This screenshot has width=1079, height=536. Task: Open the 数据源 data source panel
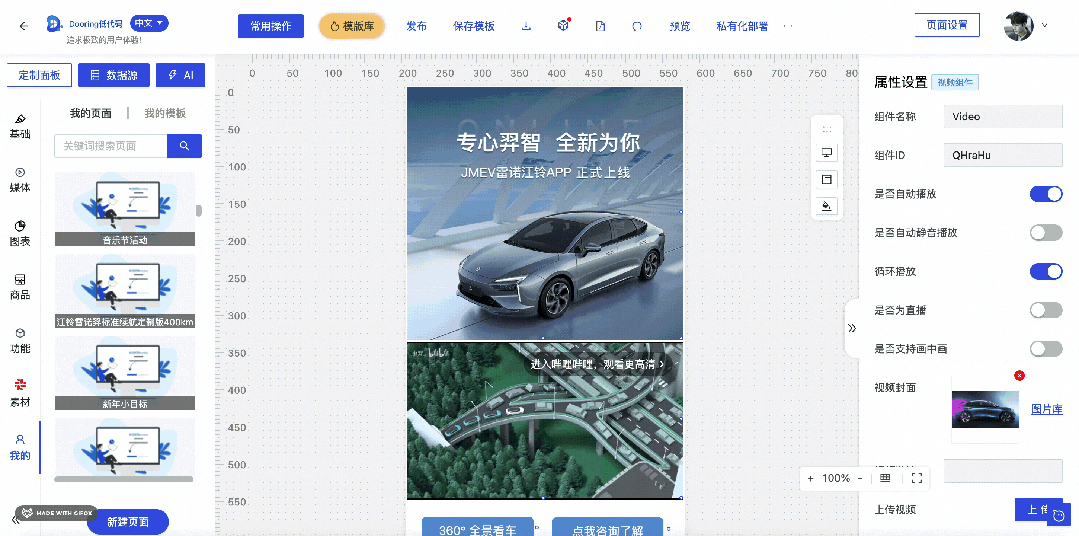pyautogui.click(x=114, y=75)
